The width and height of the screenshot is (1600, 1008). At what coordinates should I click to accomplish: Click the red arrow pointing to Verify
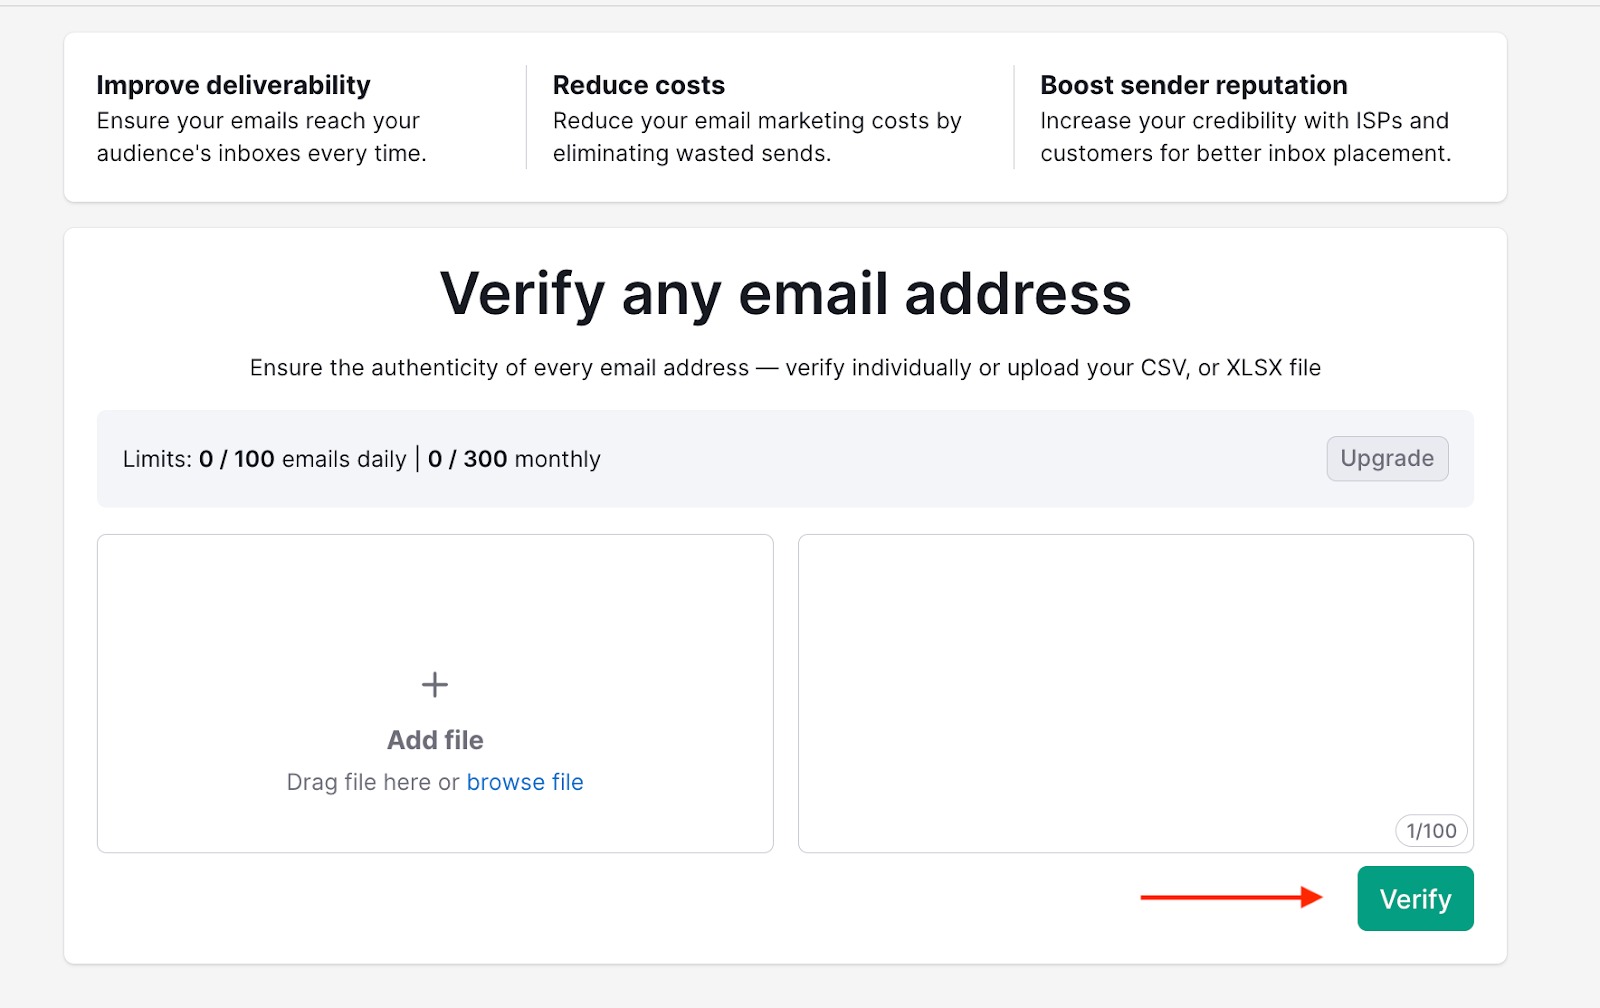[1230, 898]
